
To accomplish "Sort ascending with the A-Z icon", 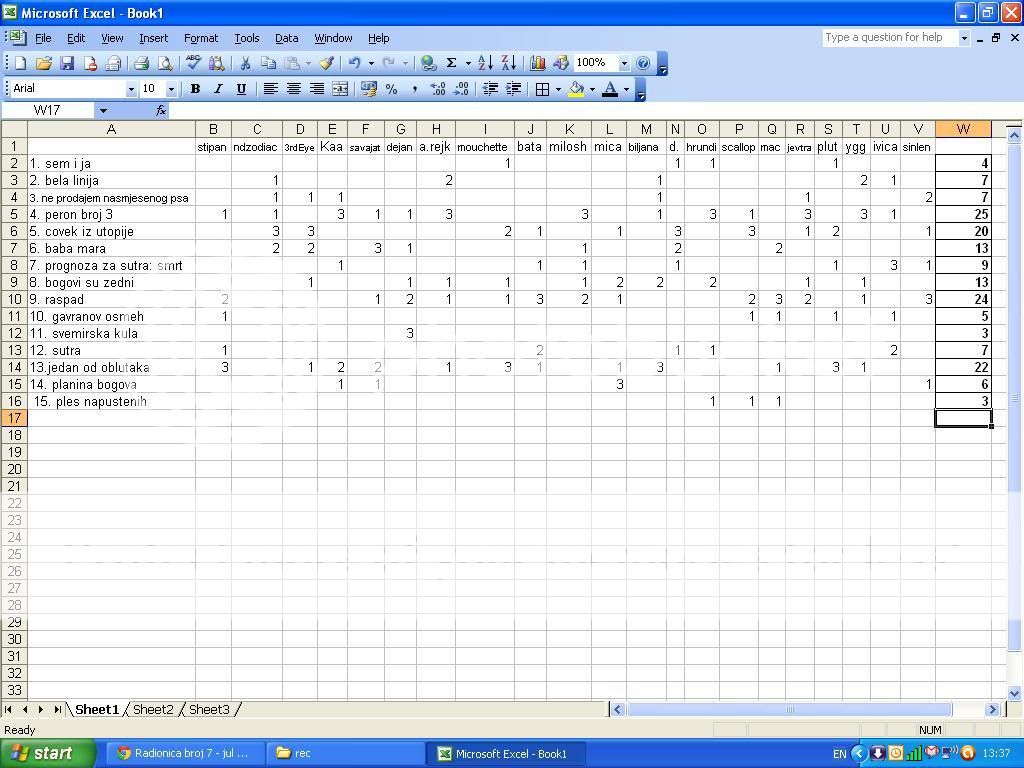I will (x=485, y=63).
